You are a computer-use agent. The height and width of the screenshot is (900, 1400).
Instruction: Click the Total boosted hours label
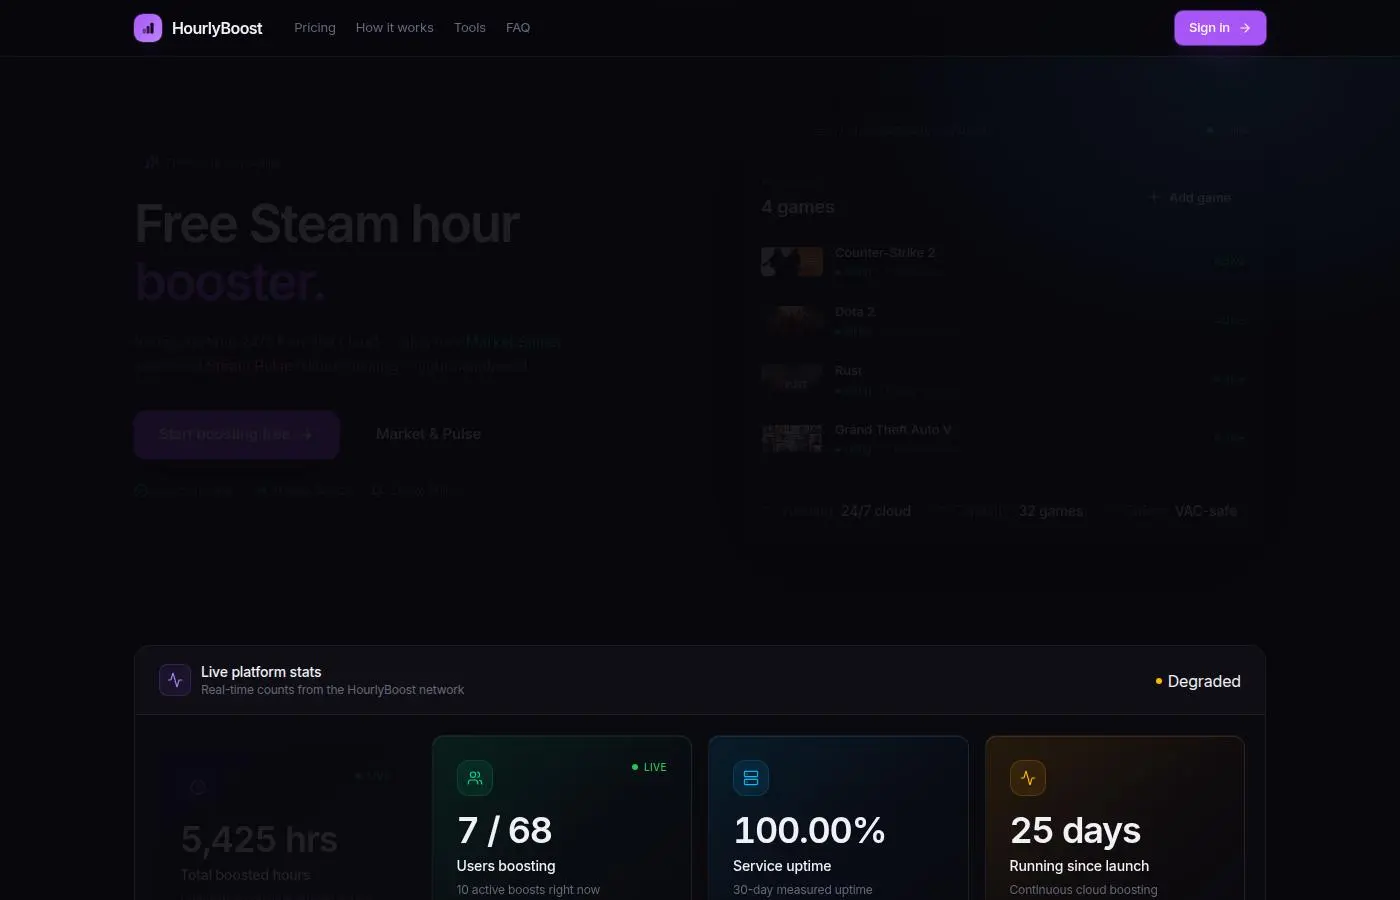coord(245,875)
